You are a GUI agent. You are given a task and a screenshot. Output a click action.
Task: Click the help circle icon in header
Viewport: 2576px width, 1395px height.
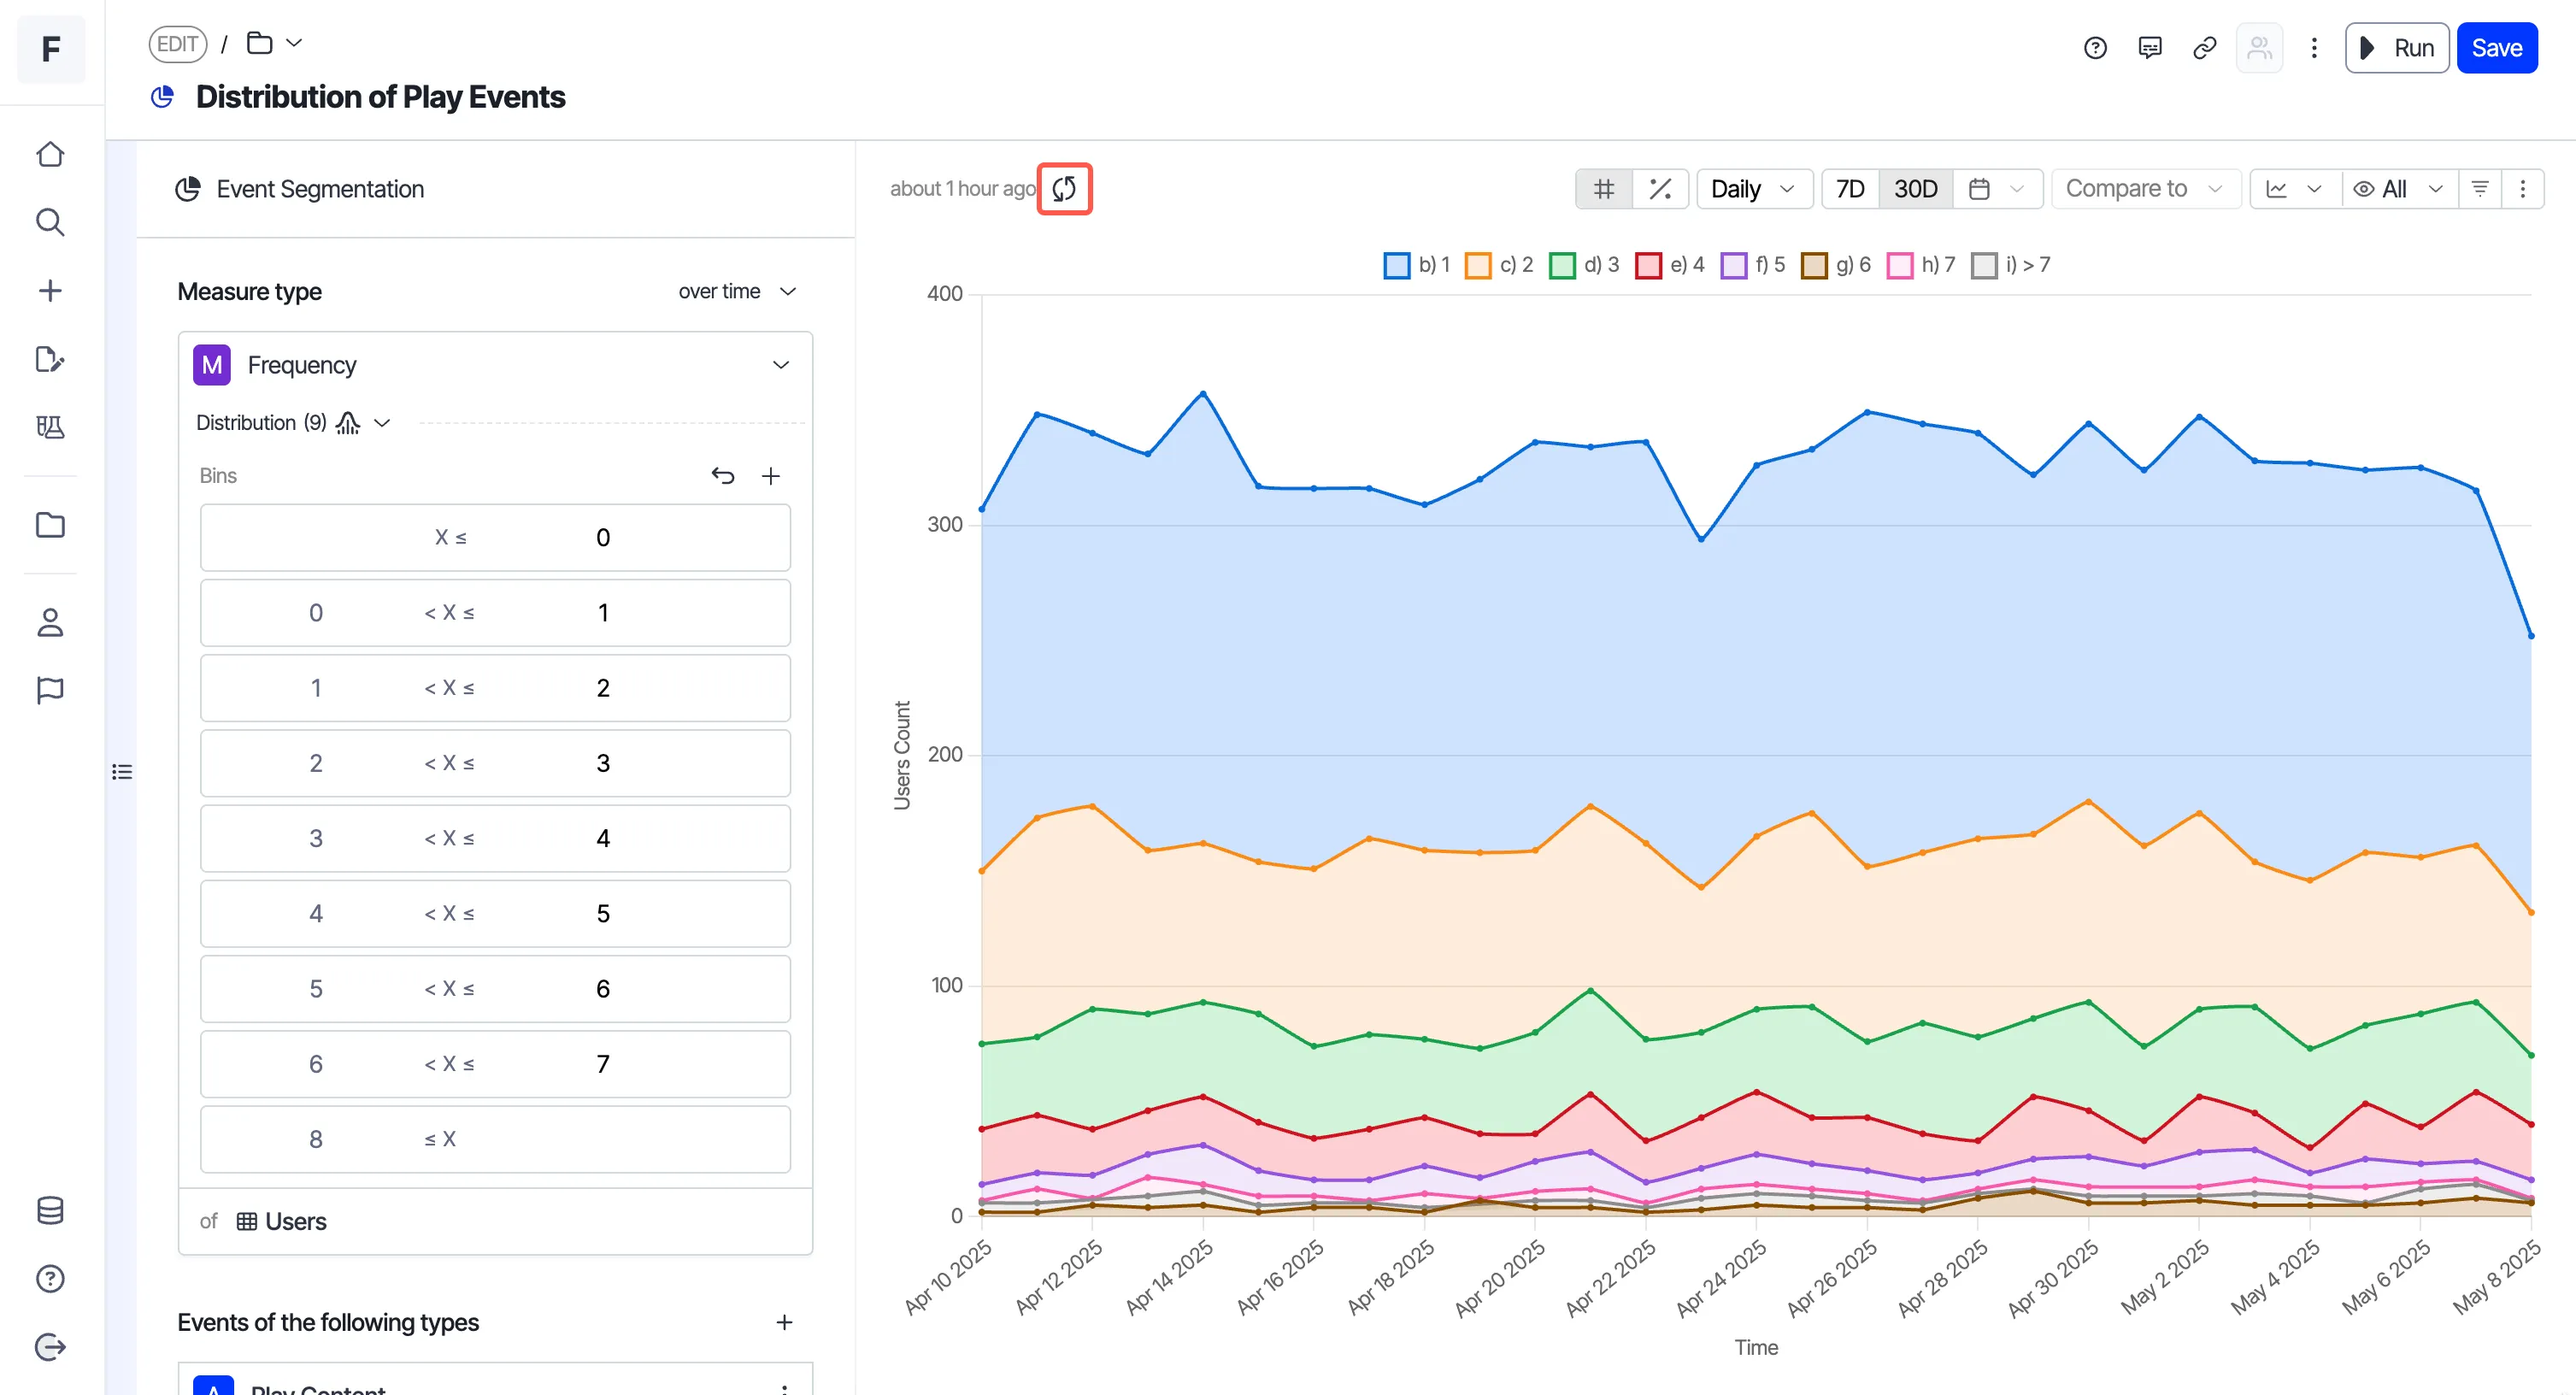(x=2095, y=48)
